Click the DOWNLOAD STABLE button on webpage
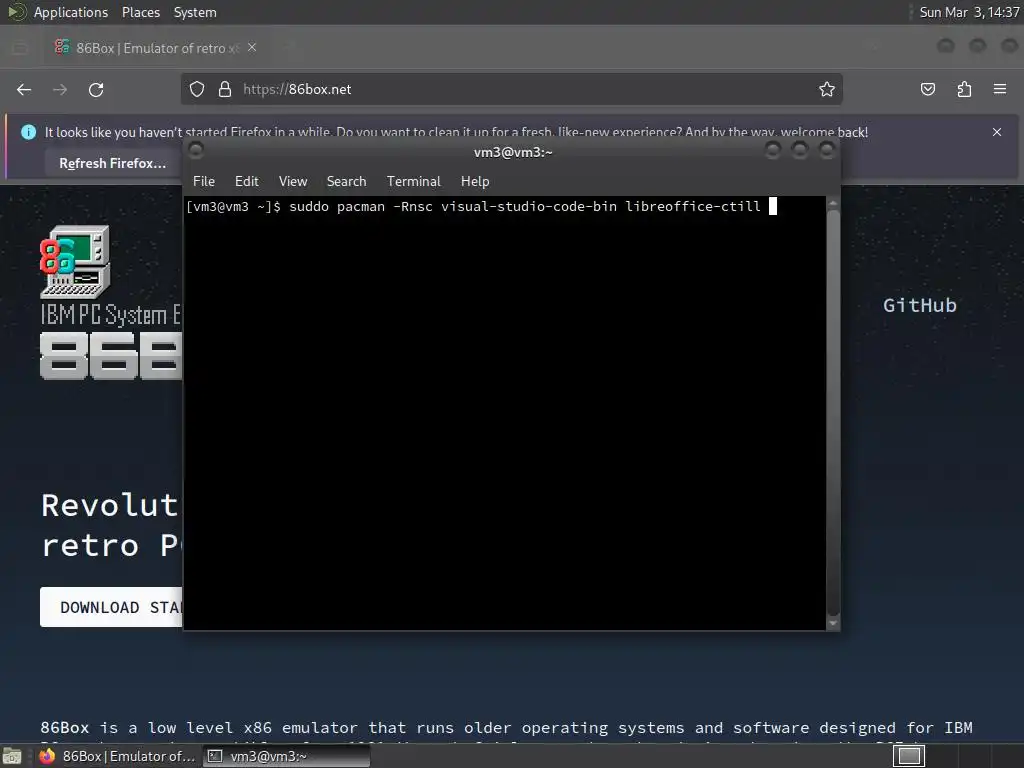This screenshot has height=768, width=1024. (112, 607)
